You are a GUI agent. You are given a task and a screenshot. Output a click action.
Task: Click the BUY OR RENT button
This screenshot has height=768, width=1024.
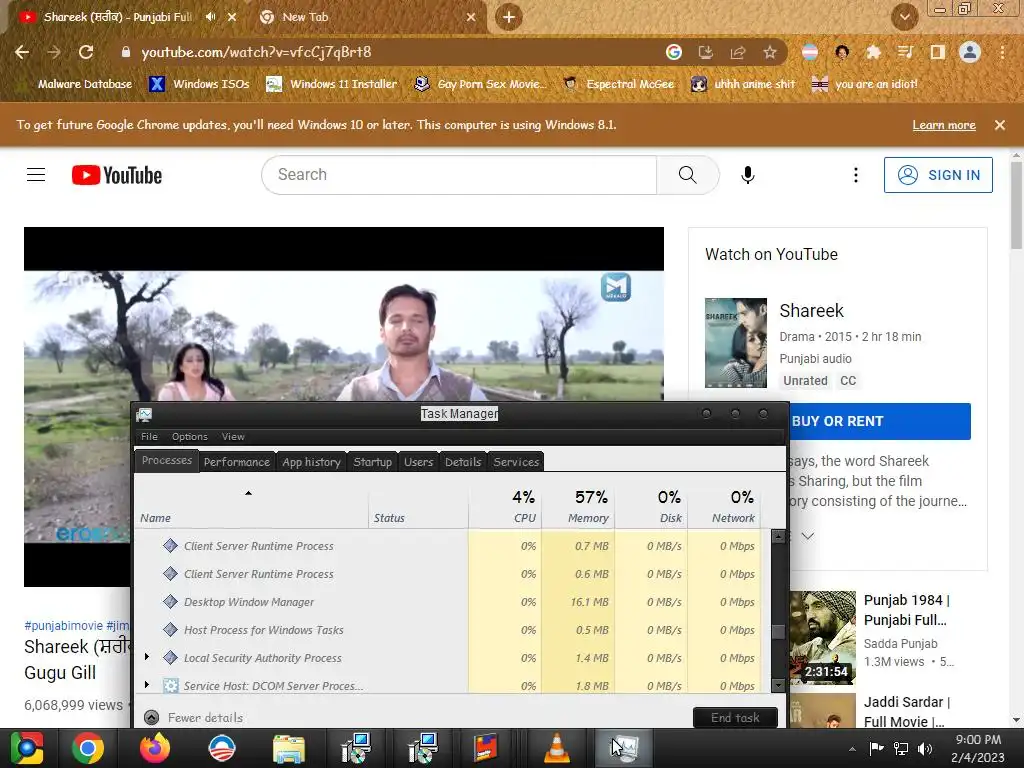coord(880,421)
